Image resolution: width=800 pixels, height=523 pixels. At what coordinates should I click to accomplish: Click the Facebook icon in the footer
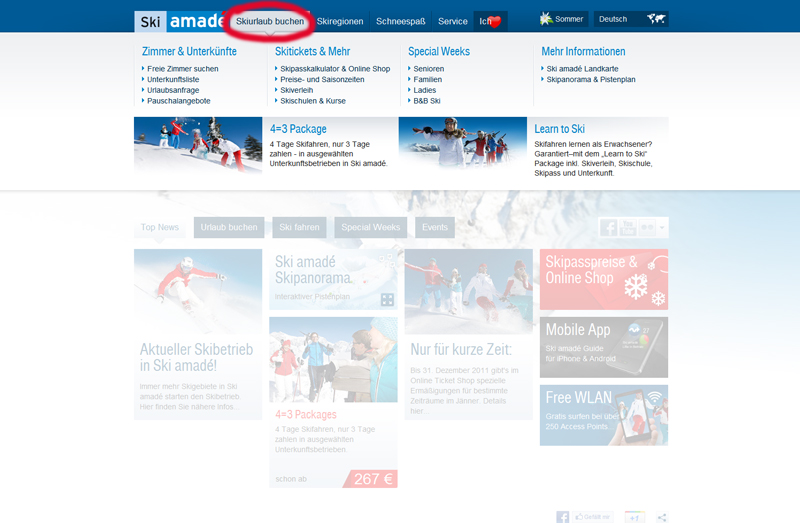pyautogui.click(x=562, y=517)
